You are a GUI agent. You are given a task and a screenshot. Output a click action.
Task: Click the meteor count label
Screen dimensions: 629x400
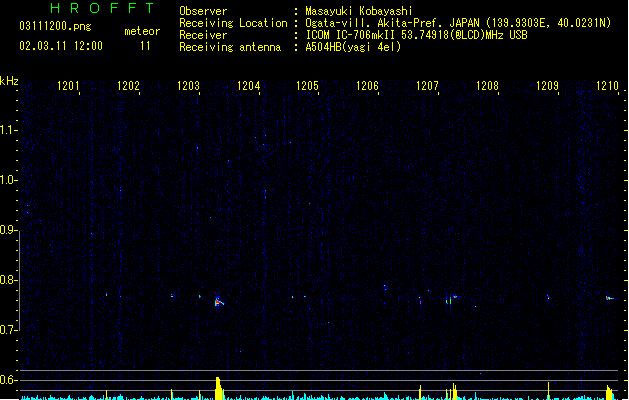click(x=142, y=31)
